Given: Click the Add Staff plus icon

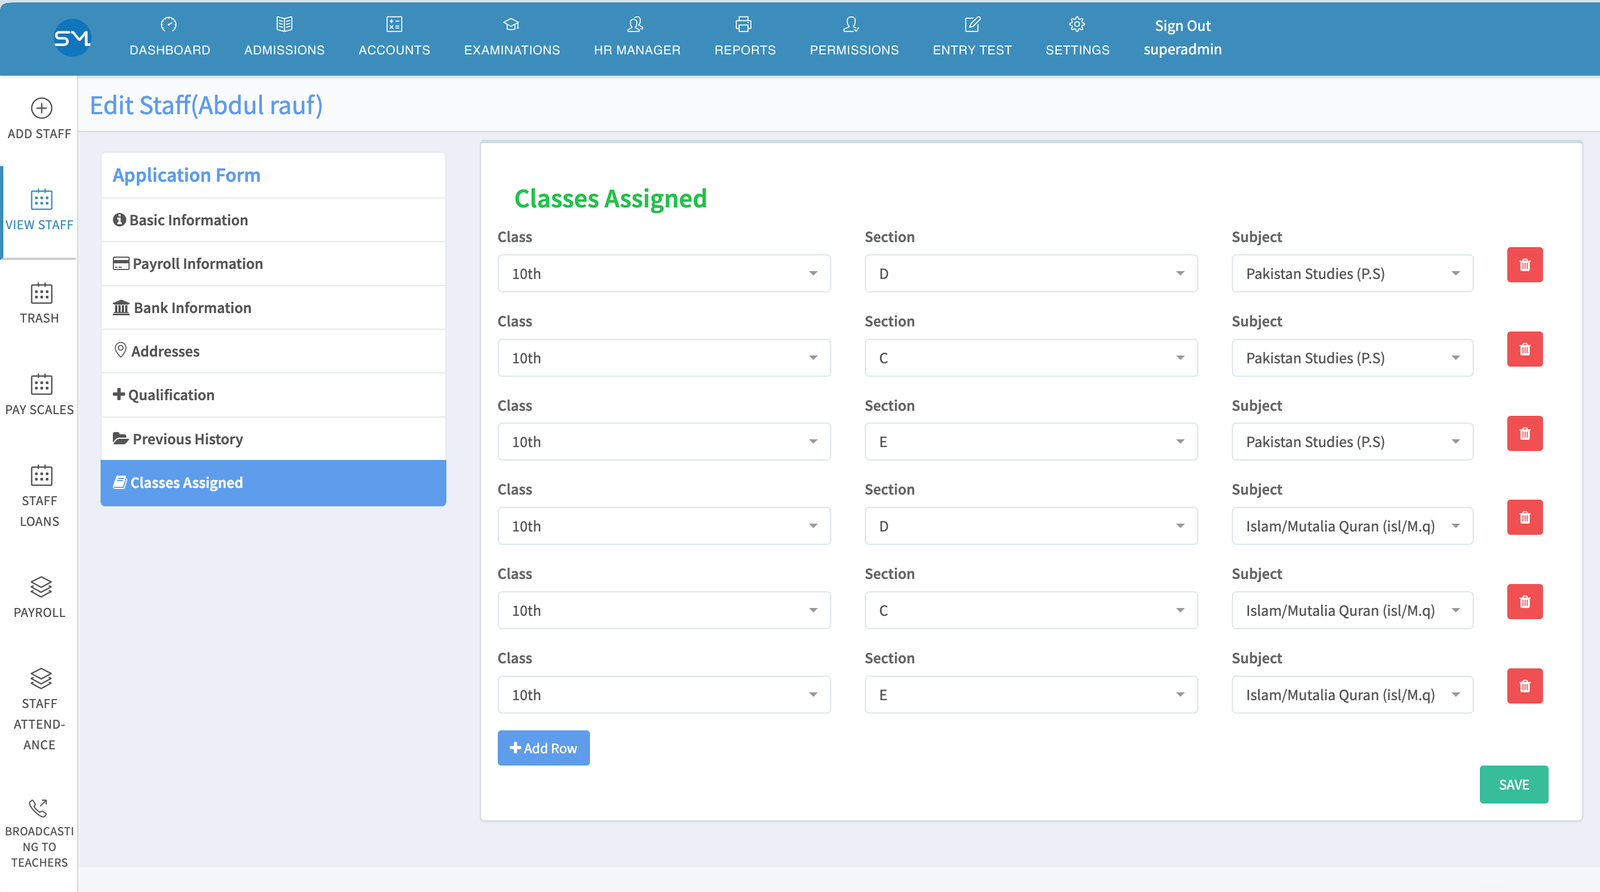Looking at the screenshot, I should pos(41,108).
